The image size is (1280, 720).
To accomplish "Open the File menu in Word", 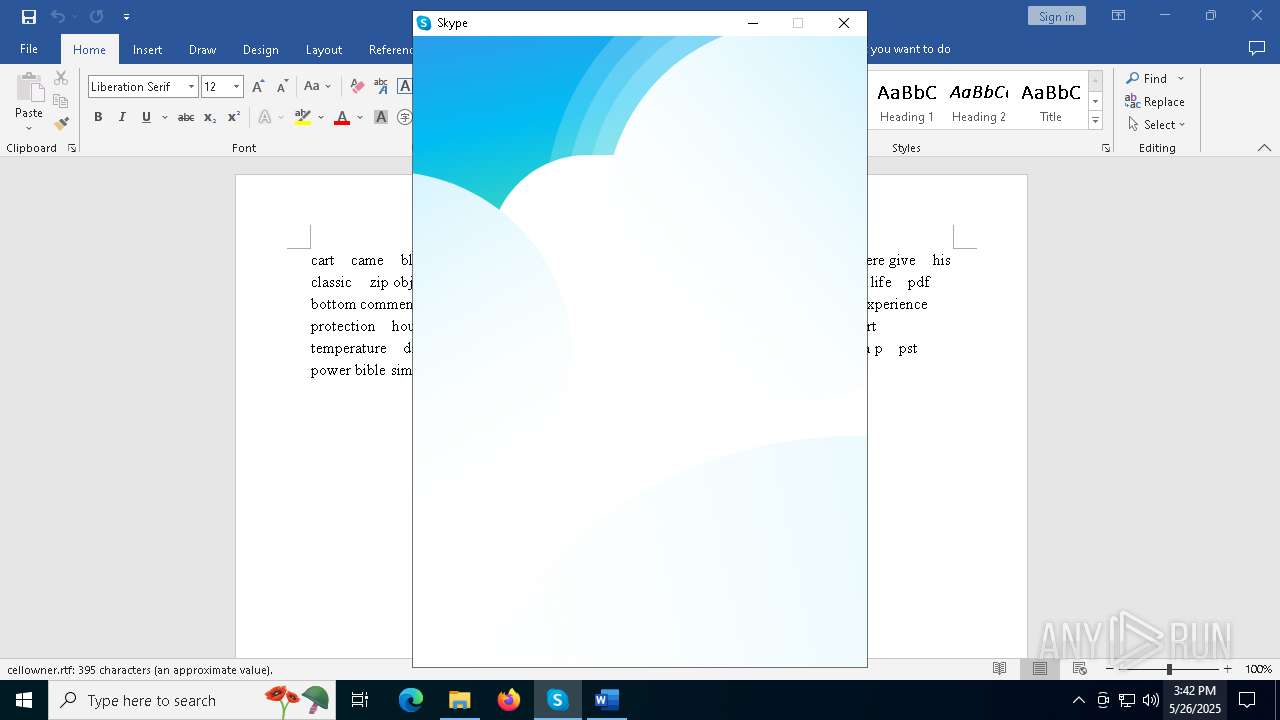I will pyautogui.click(x=29, y=49).
